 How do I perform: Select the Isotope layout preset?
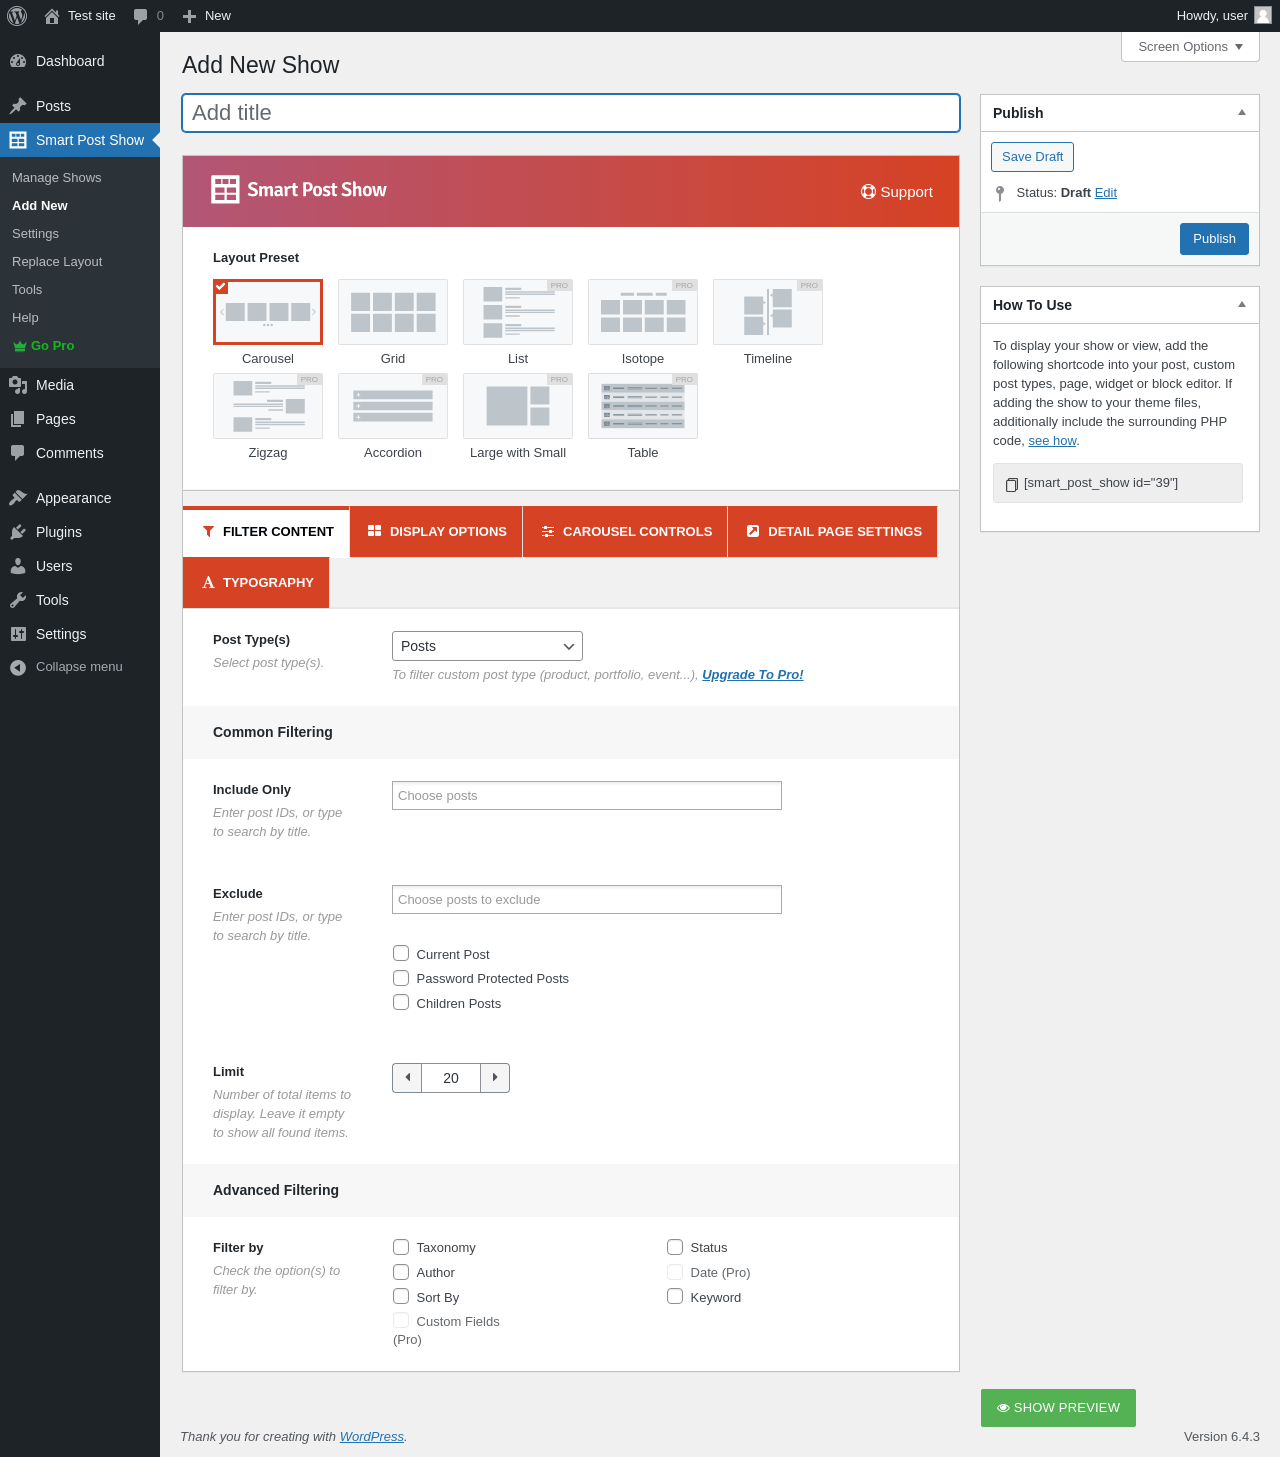pyautogui.click(x=643, y=312)
